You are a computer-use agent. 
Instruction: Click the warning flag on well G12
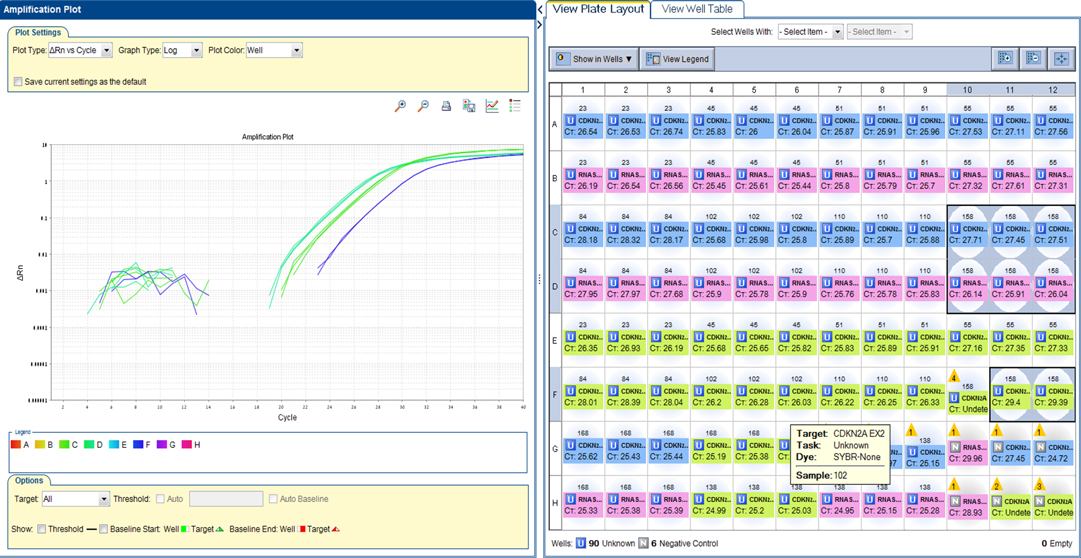(1039, 431)
